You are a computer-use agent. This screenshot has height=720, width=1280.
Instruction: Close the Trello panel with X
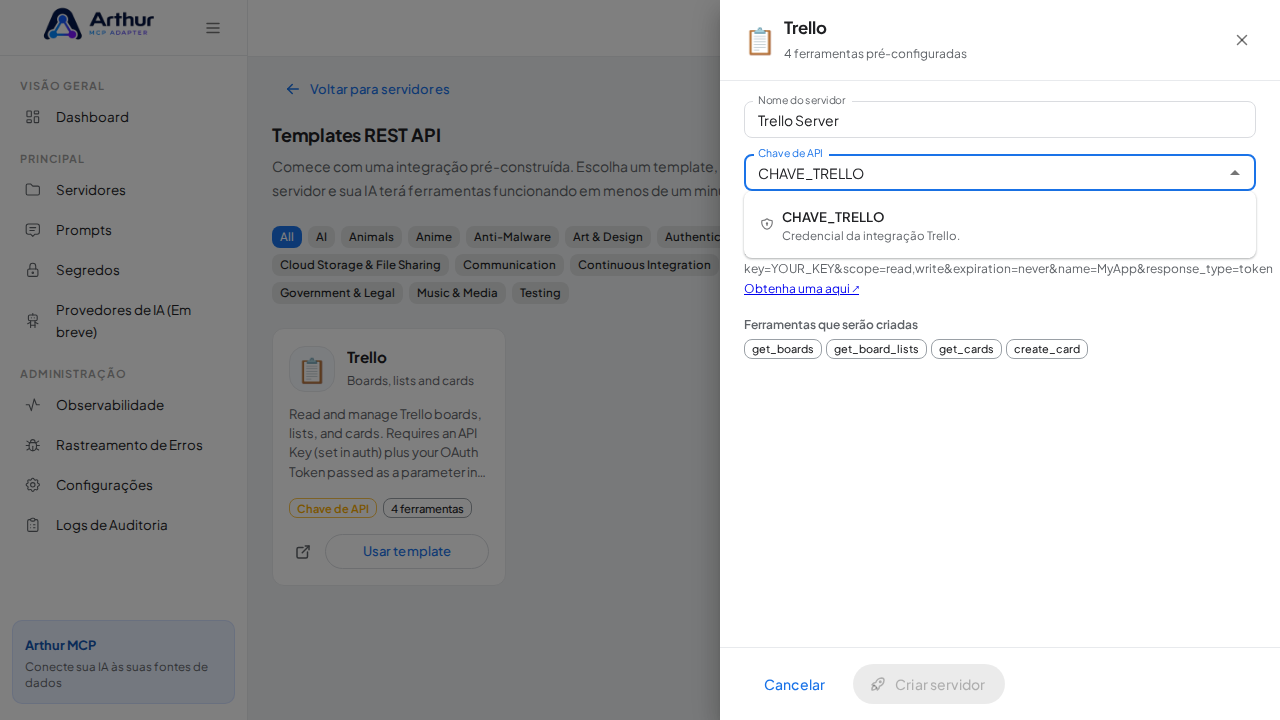tap(1242, 40)
